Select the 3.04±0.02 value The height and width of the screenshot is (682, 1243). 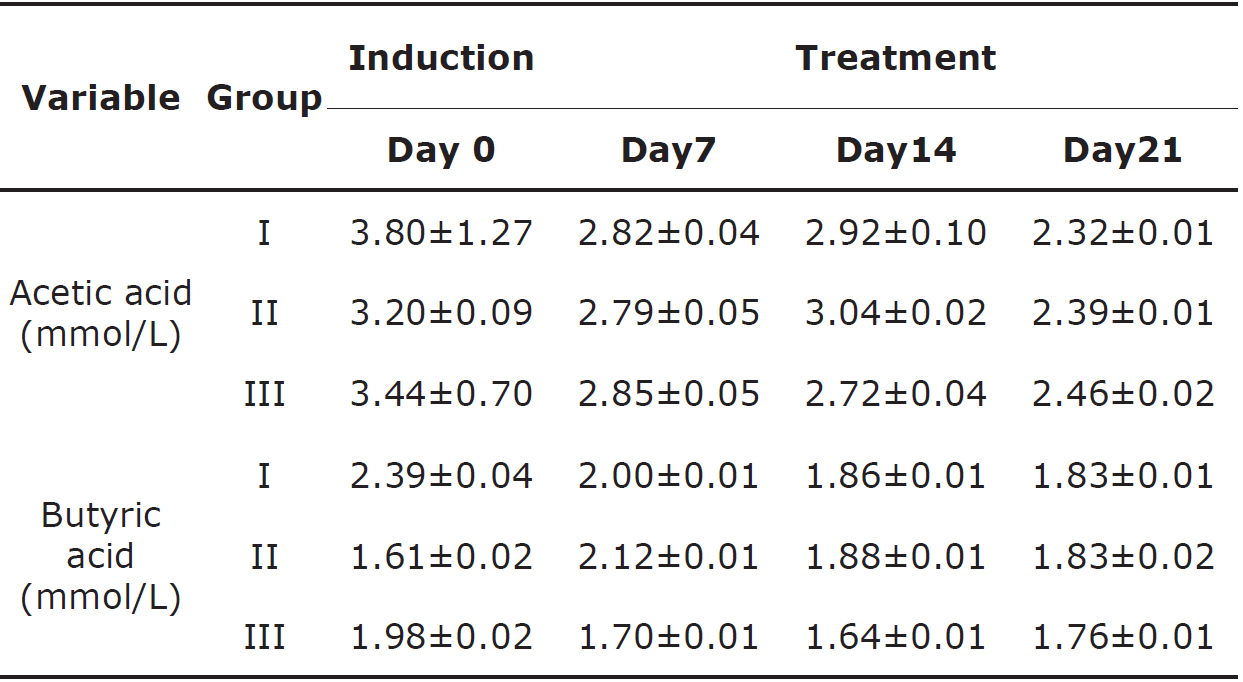point(896,314)
